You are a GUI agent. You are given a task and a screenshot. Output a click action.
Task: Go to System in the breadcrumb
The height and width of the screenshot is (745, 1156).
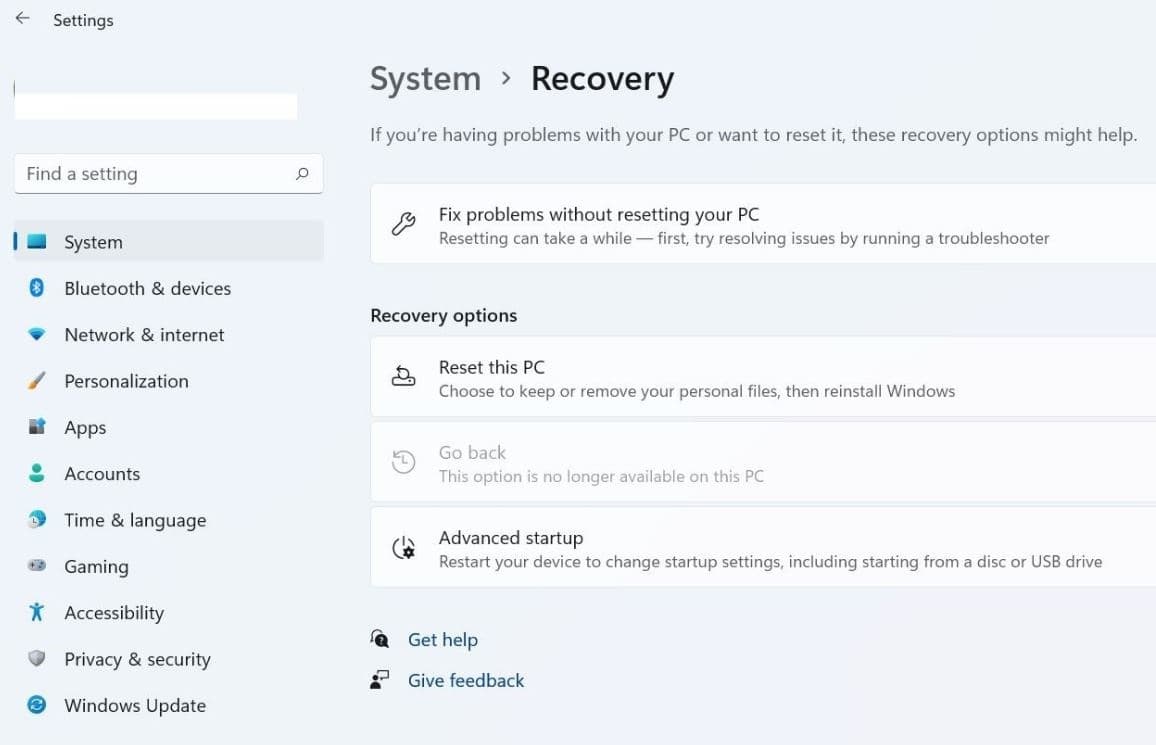pos(425,79)
